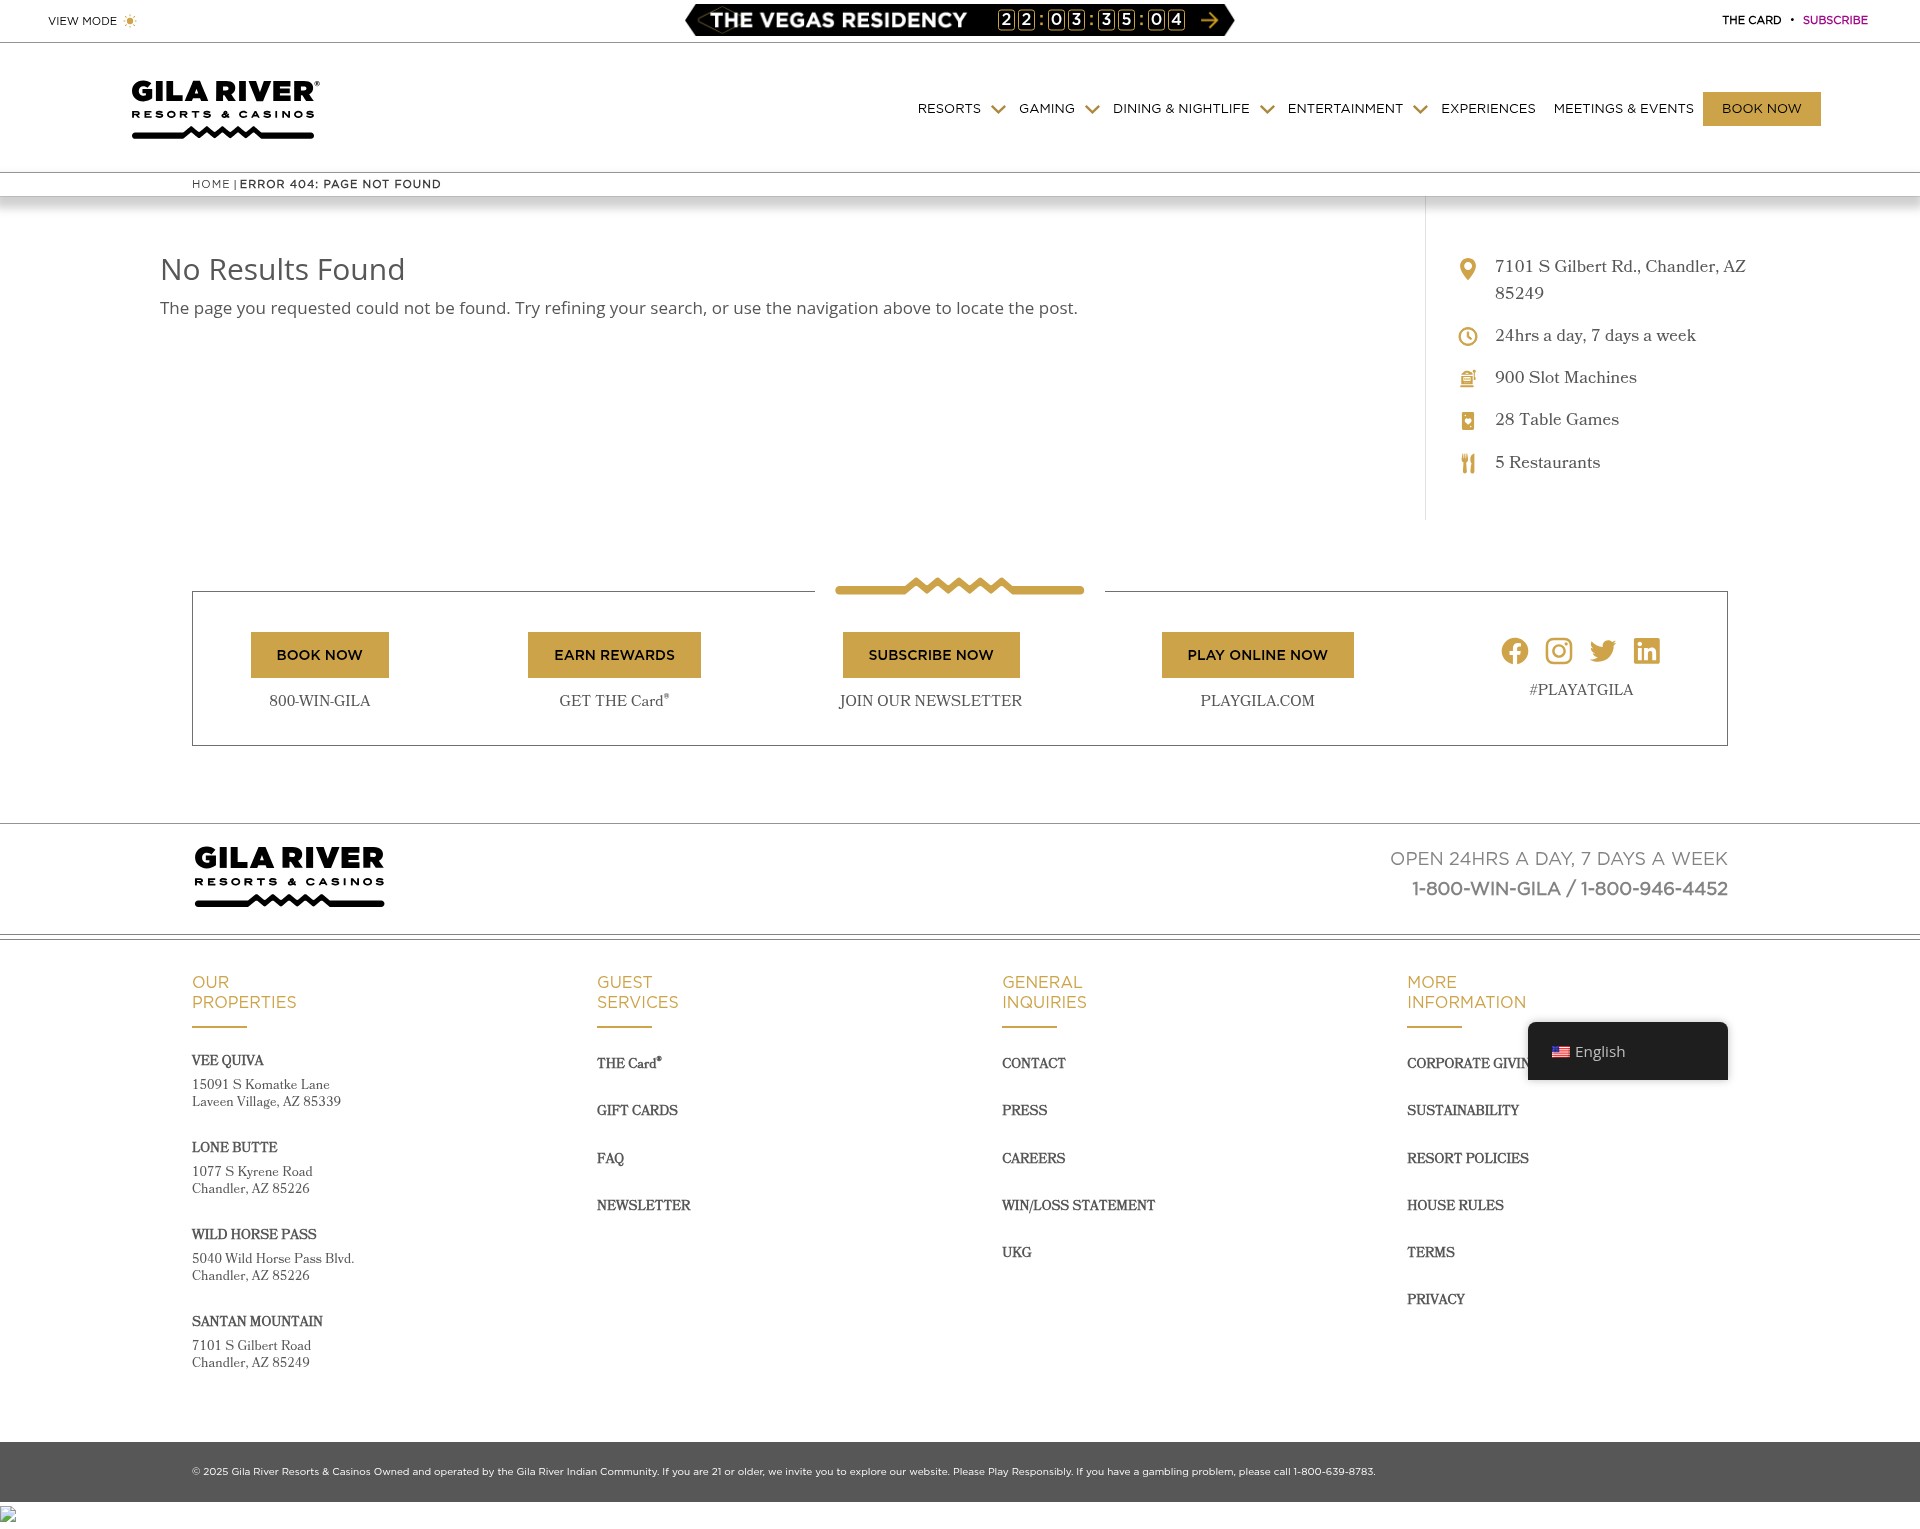Click the Vegas Residency banner arrow
Viewport: 1920px width, 1529px height.
click(1209, 20)
